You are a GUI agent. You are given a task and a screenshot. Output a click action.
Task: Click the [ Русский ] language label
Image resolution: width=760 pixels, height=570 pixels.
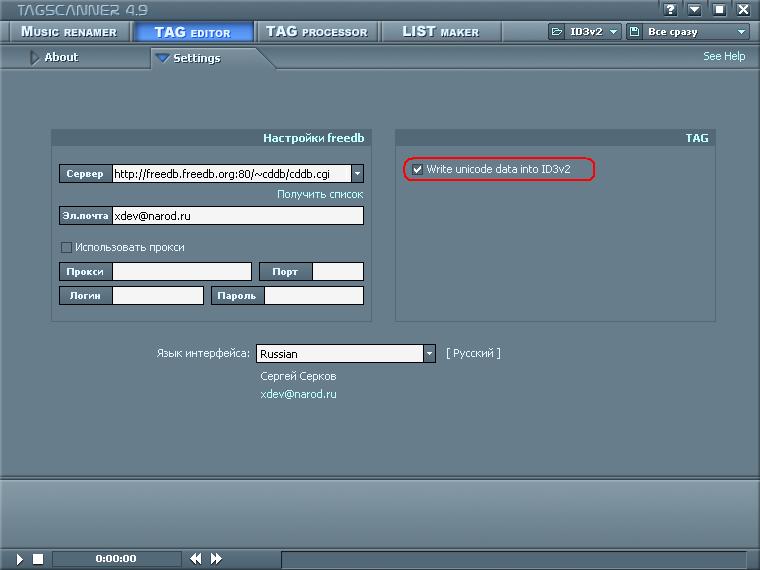[x=473, y=353]
